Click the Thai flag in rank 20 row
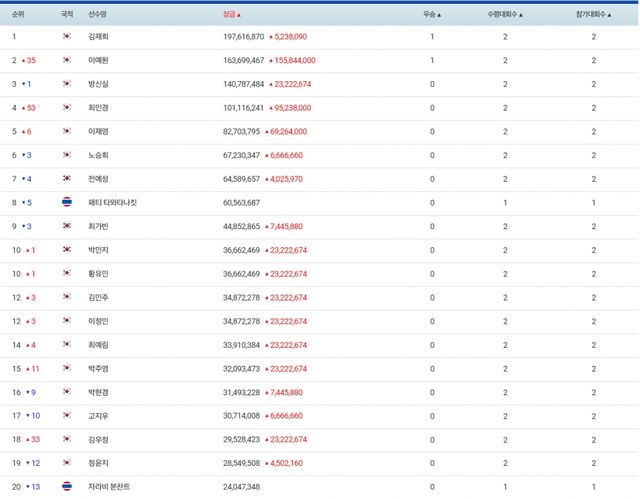This screenshot has width=640, height=499. click(x=67, y=486)
